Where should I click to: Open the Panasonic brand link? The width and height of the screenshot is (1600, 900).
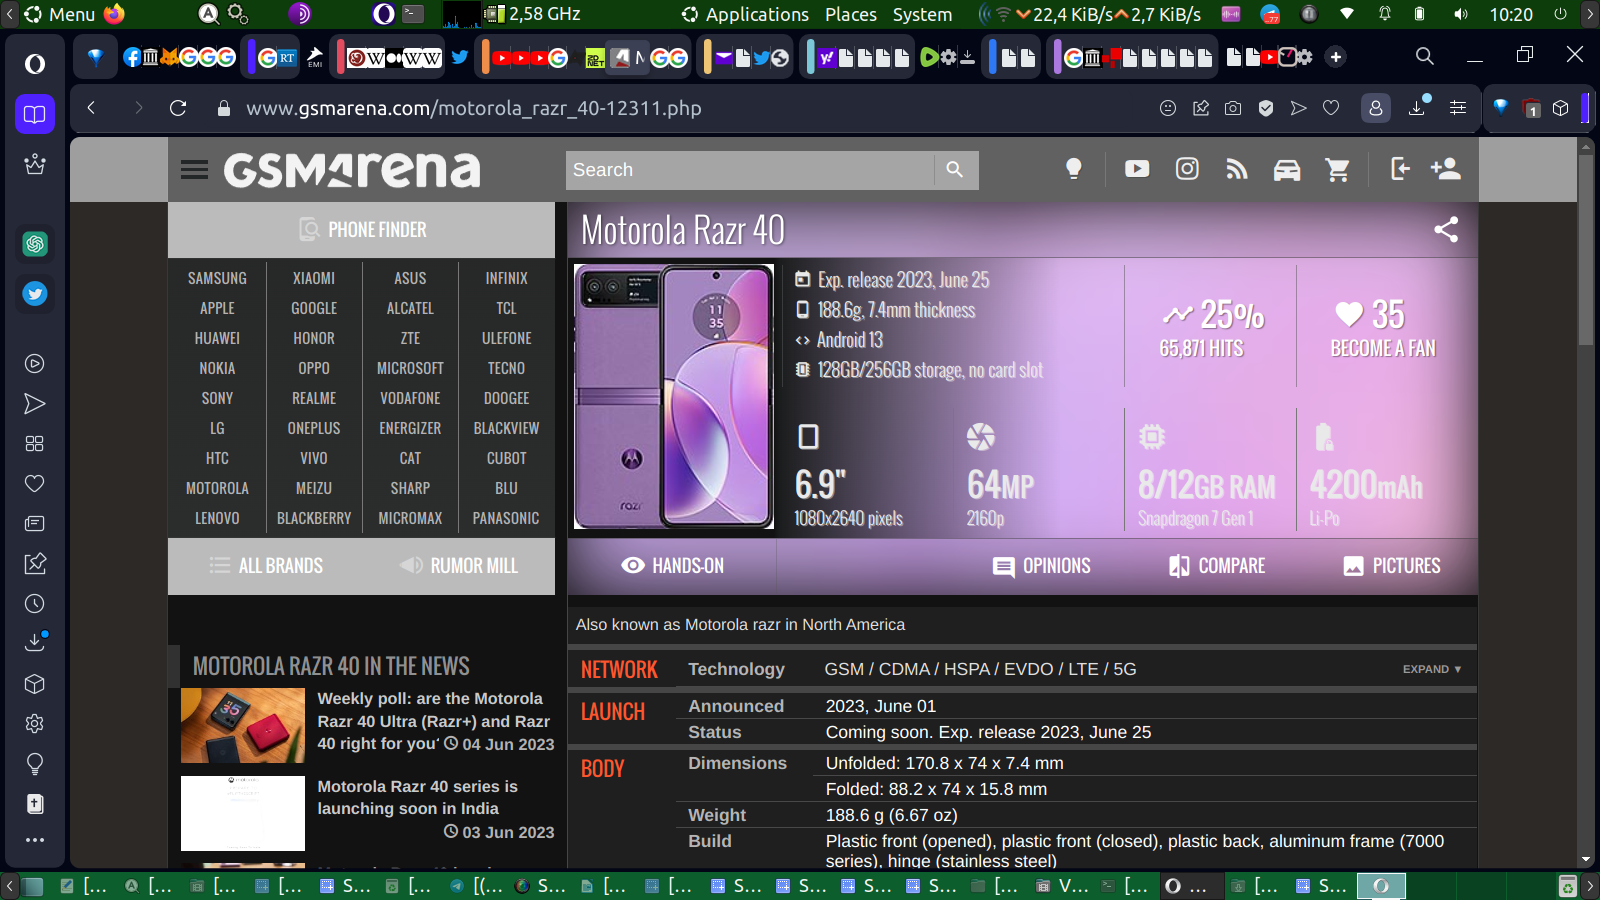coord(506,518)
